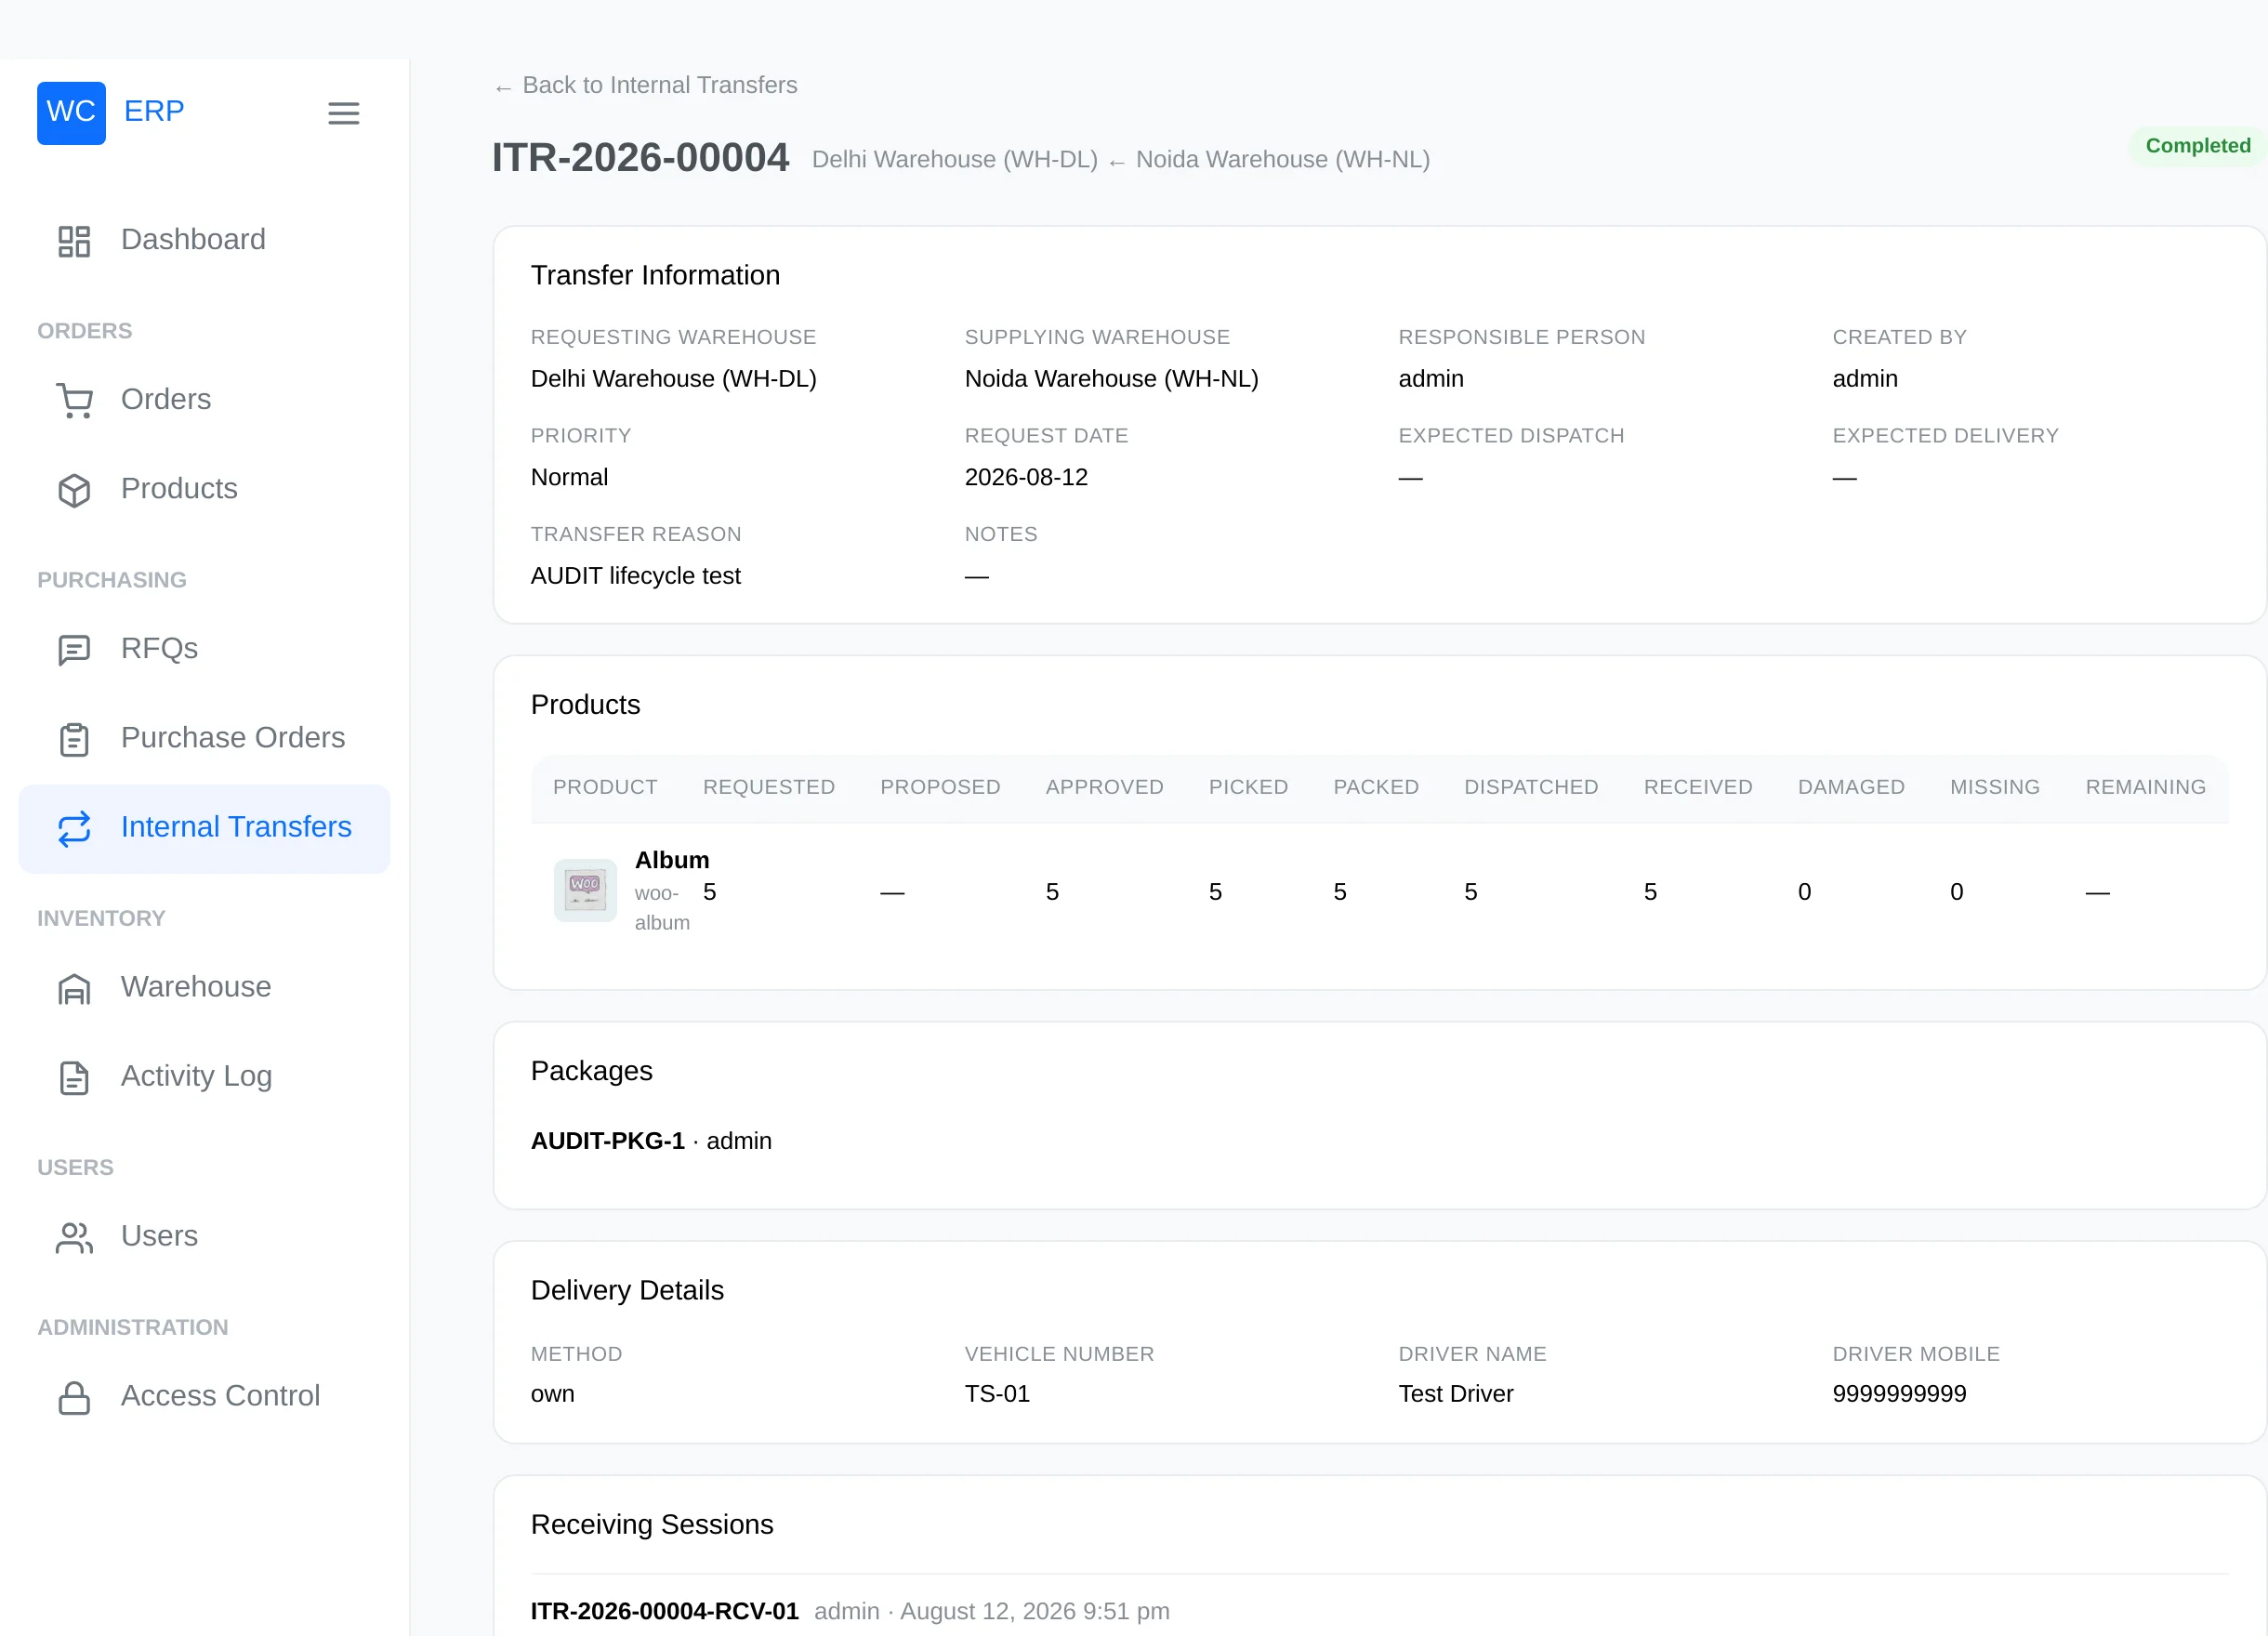Click the Completed status badge
This screenshot has width=2268, height=1636.
coord(2197,146)
